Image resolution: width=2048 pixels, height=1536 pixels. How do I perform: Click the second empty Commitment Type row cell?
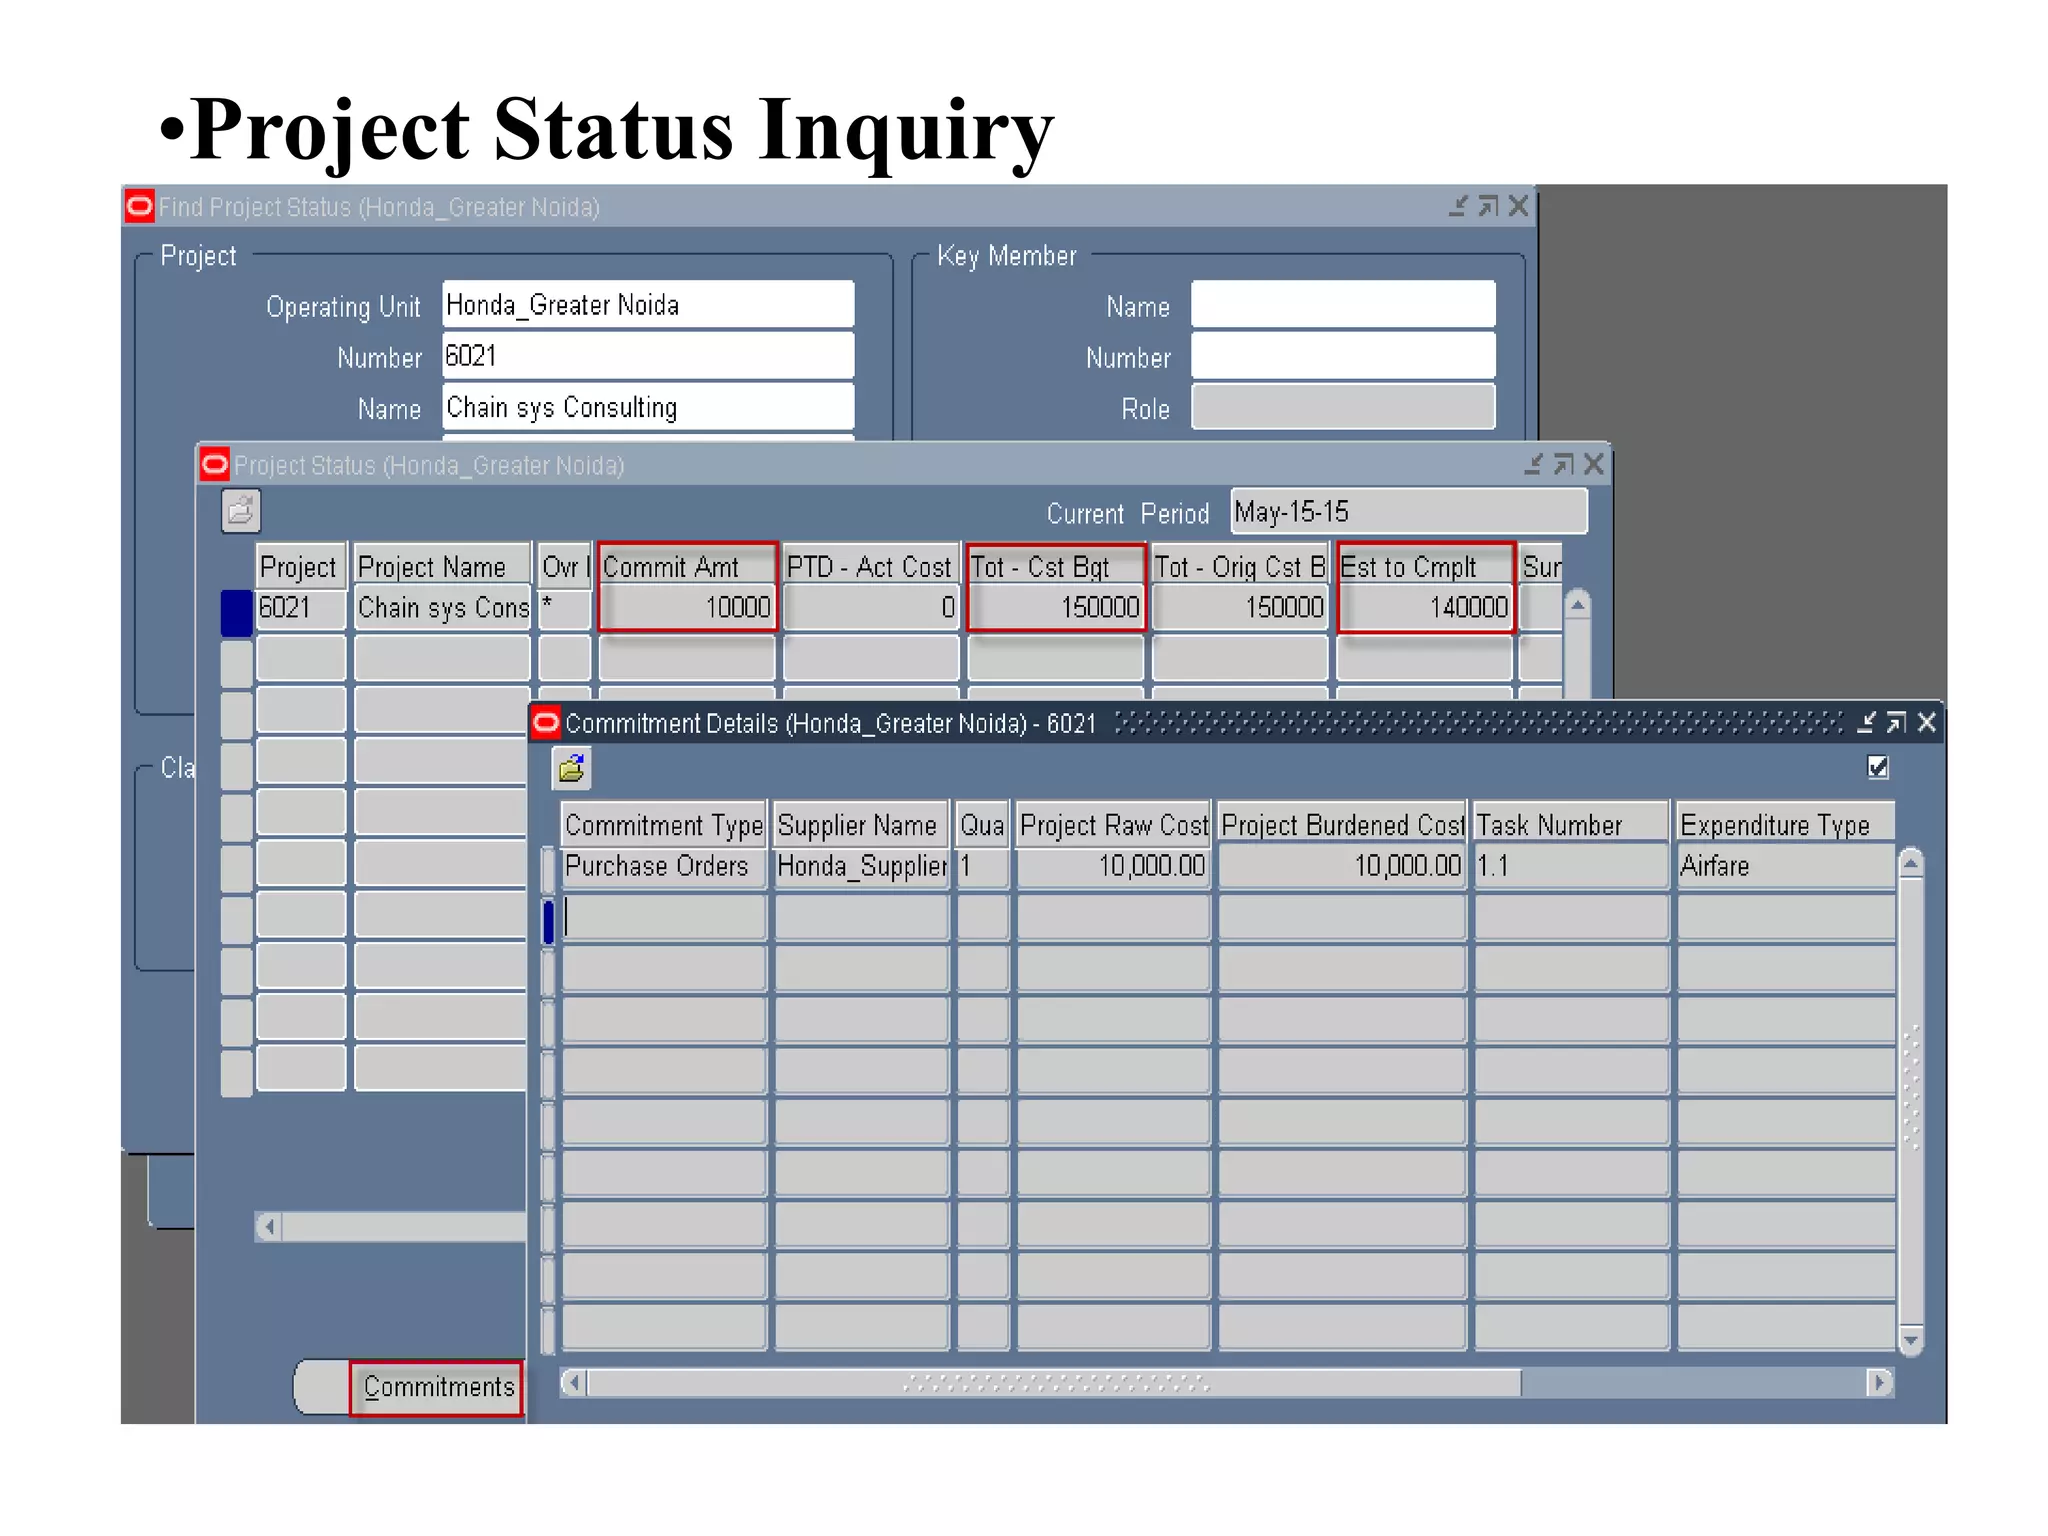tap(663, 968)
